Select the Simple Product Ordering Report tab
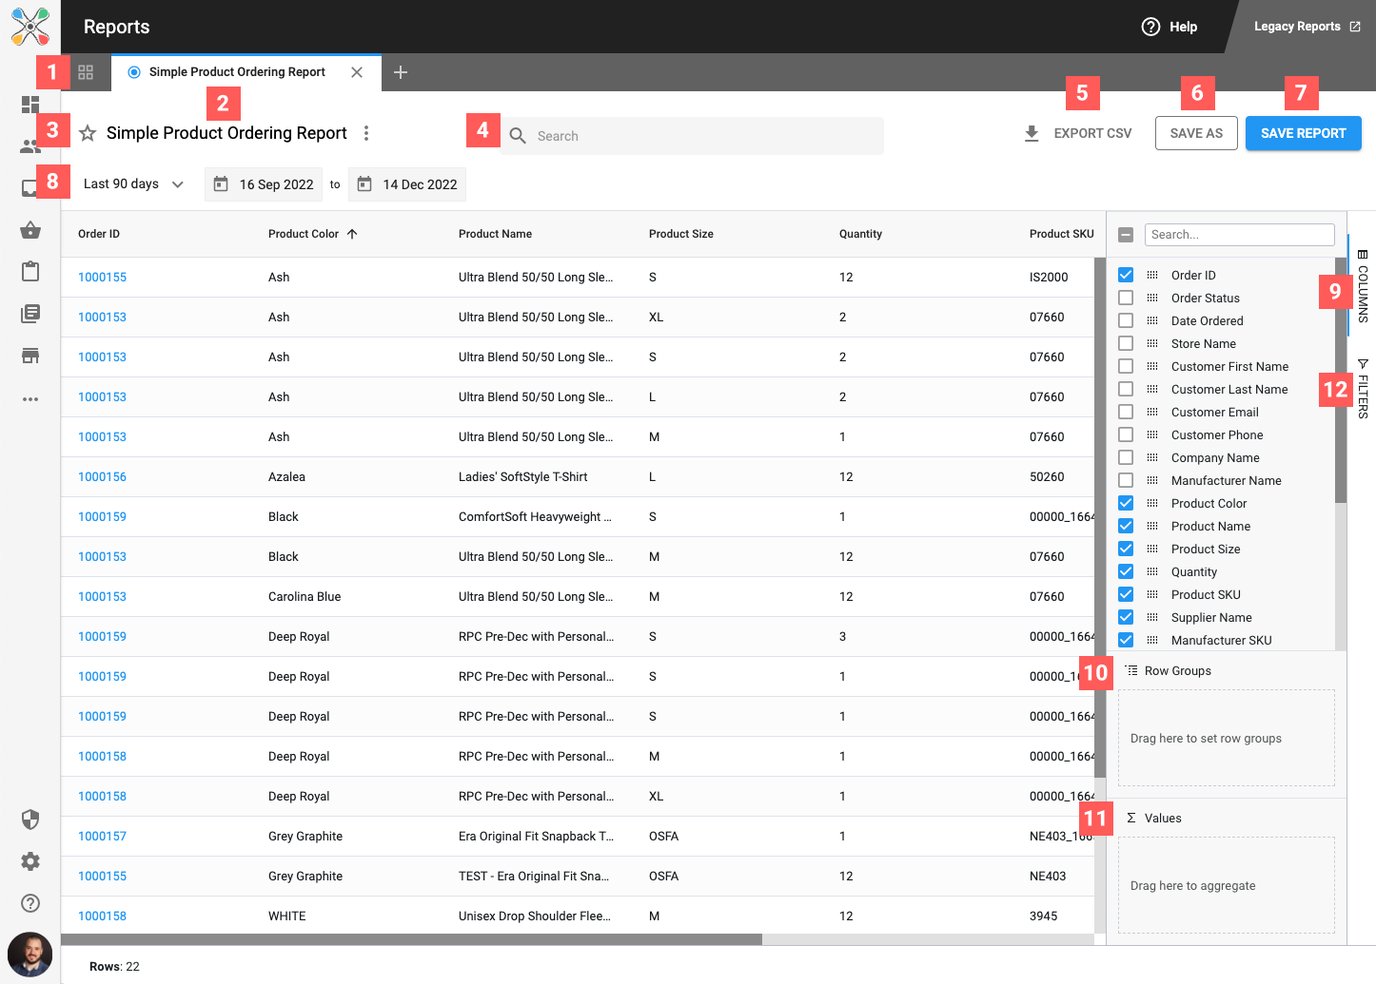The width and height of the screenshot is (1376, 984). 236,72
